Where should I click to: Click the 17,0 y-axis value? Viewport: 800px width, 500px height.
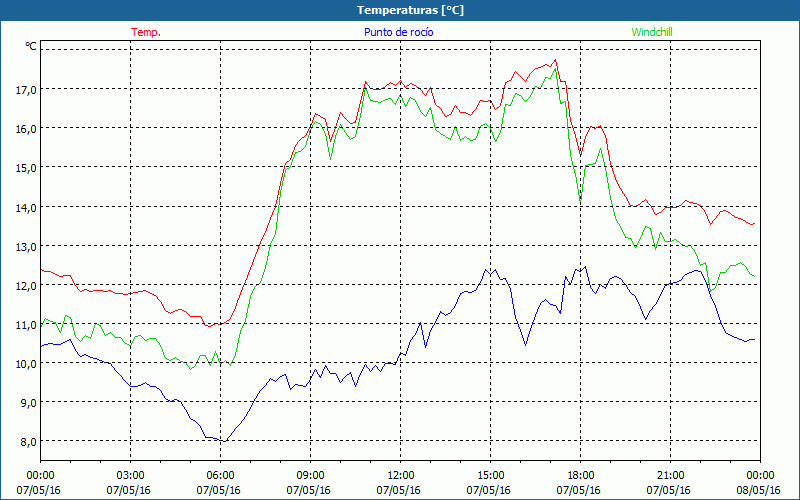tap(27, 89)
